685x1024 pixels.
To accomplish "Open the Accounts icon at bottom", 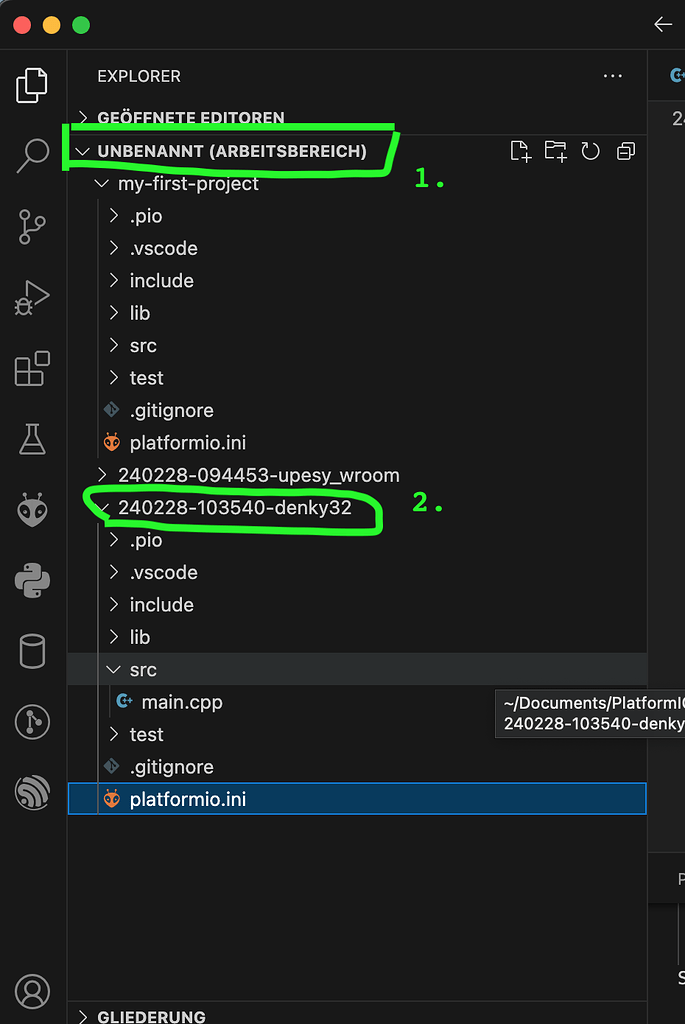I will [x=32, y=991].
